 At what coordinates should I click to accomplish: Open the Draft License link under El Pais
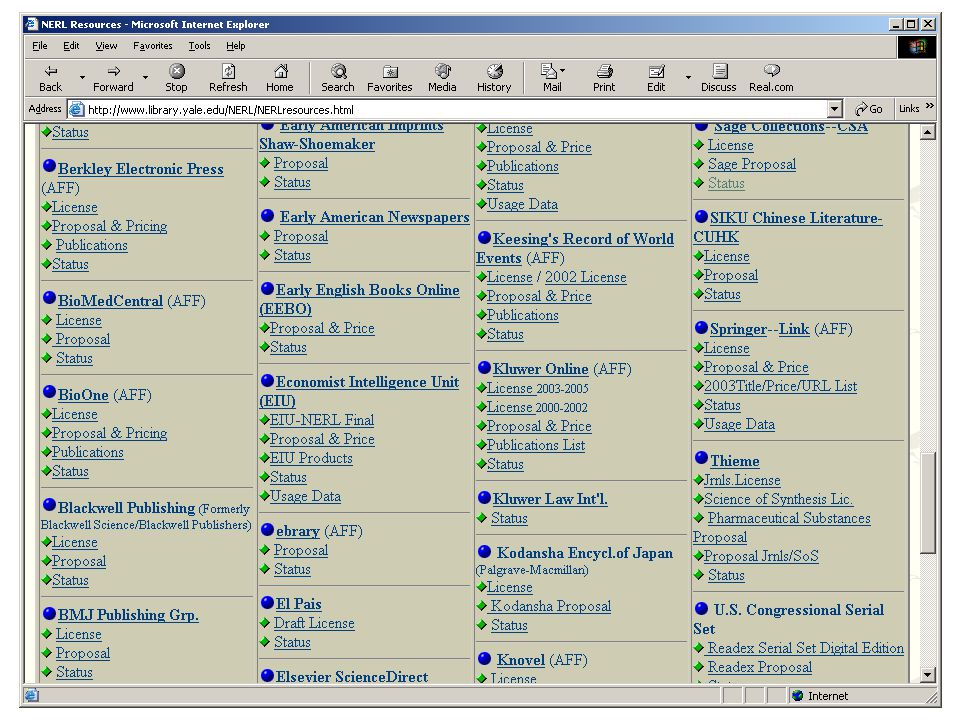coord(314,623)
